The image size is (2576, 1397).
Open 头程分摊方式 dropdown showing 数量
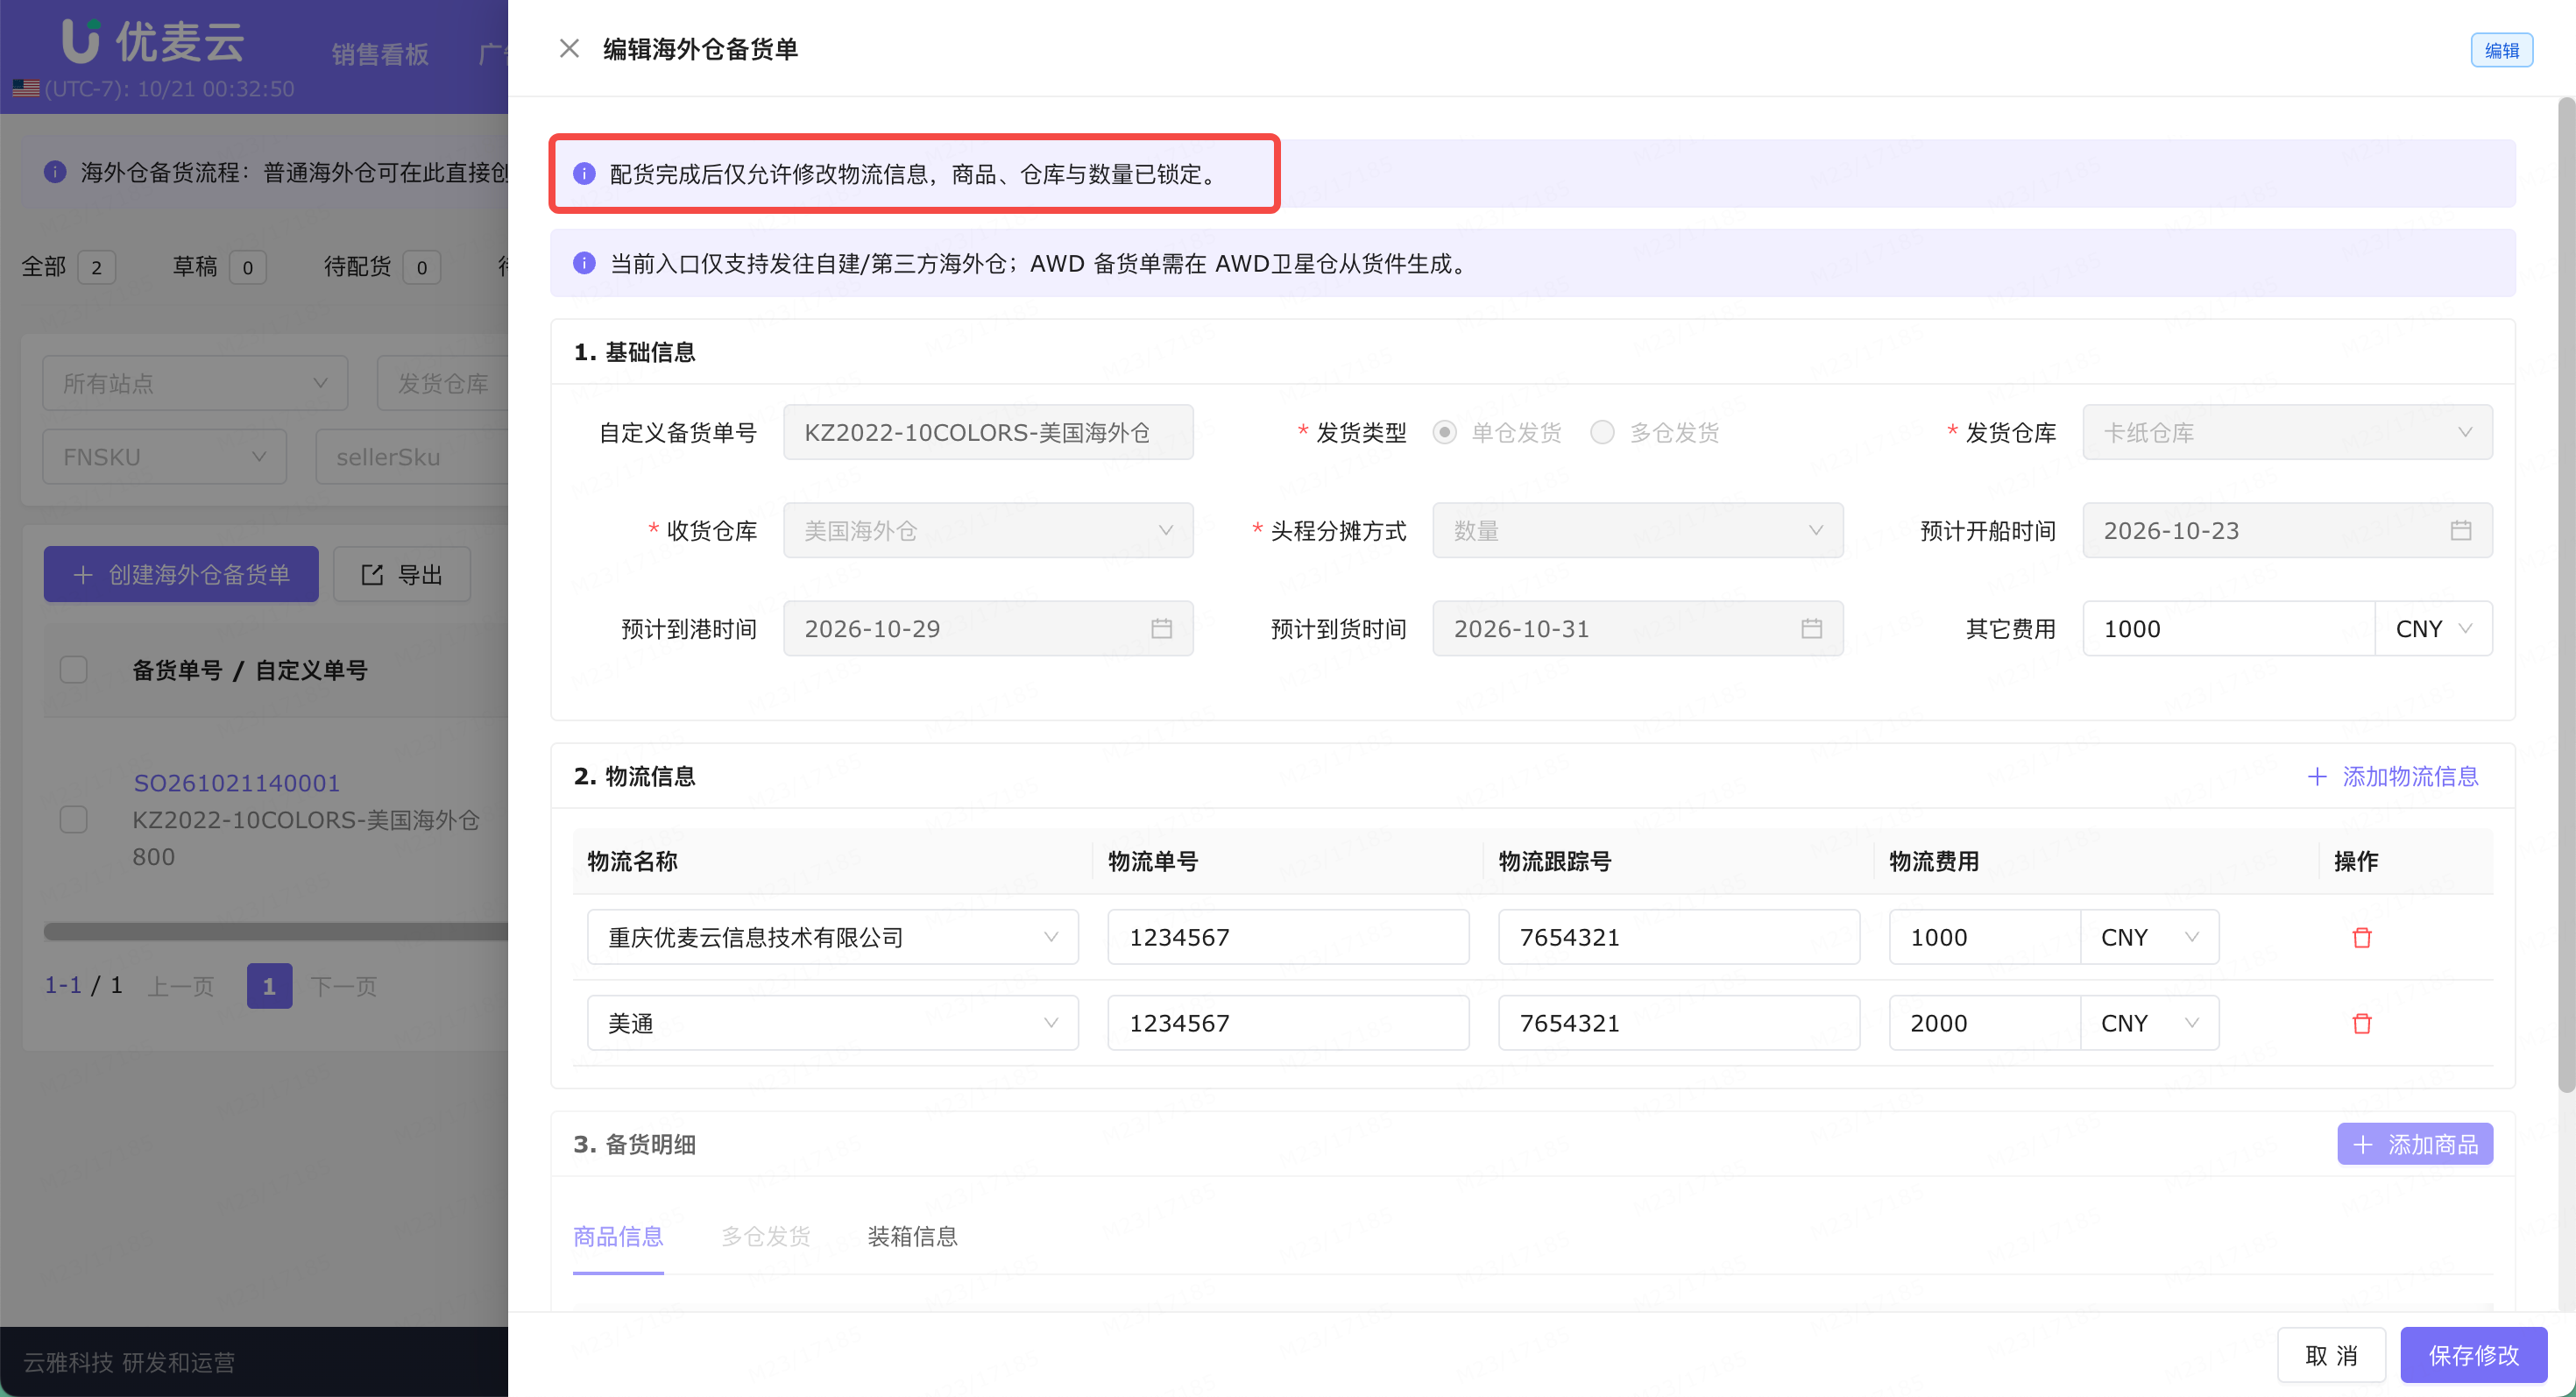coord(1637,530)
